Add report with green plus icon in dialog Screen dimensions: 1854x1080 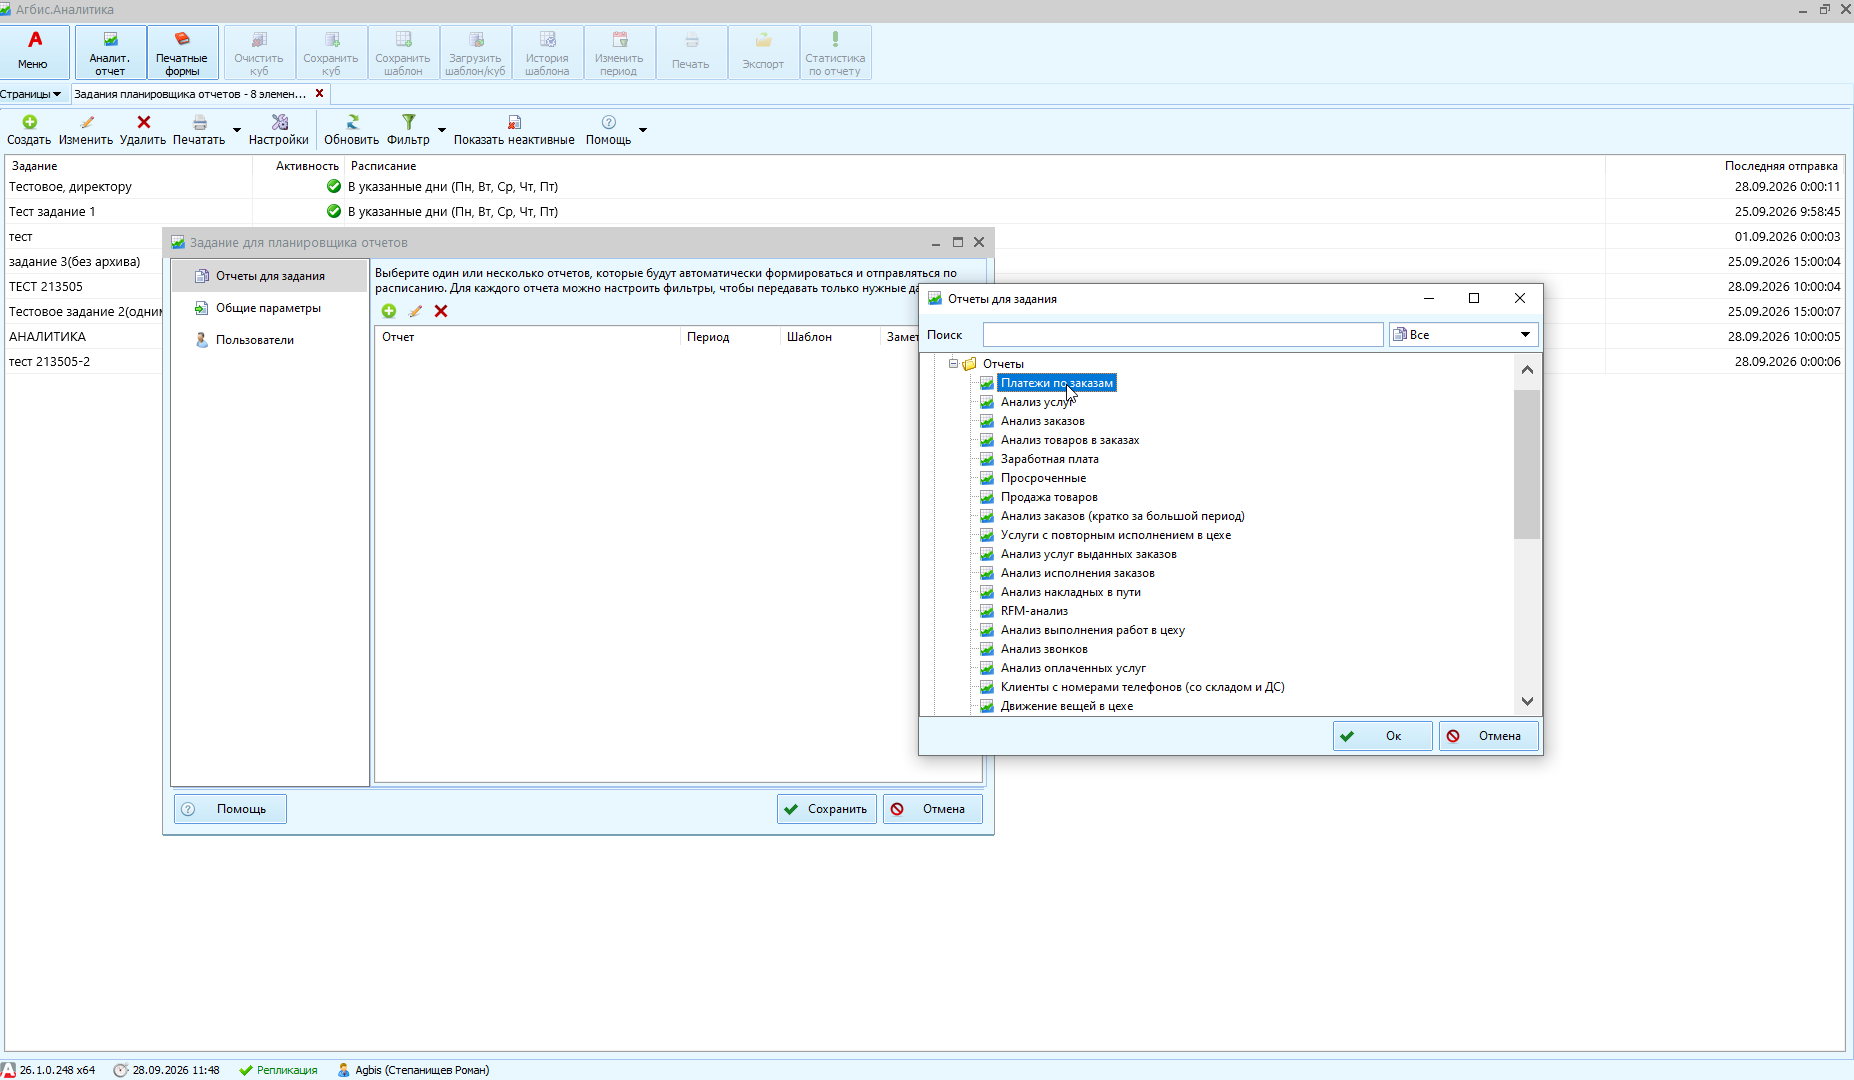[389, 311]
